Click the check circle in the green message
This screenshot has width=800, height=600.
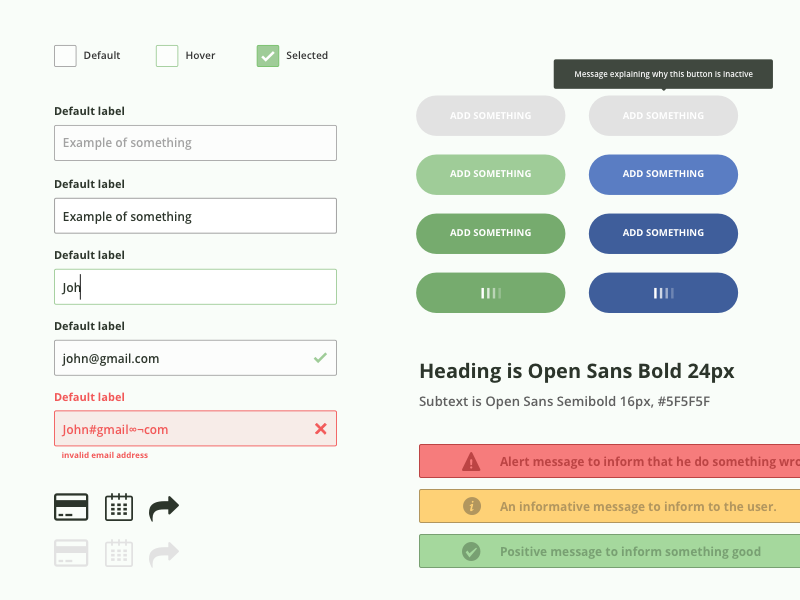pos(471,551)
